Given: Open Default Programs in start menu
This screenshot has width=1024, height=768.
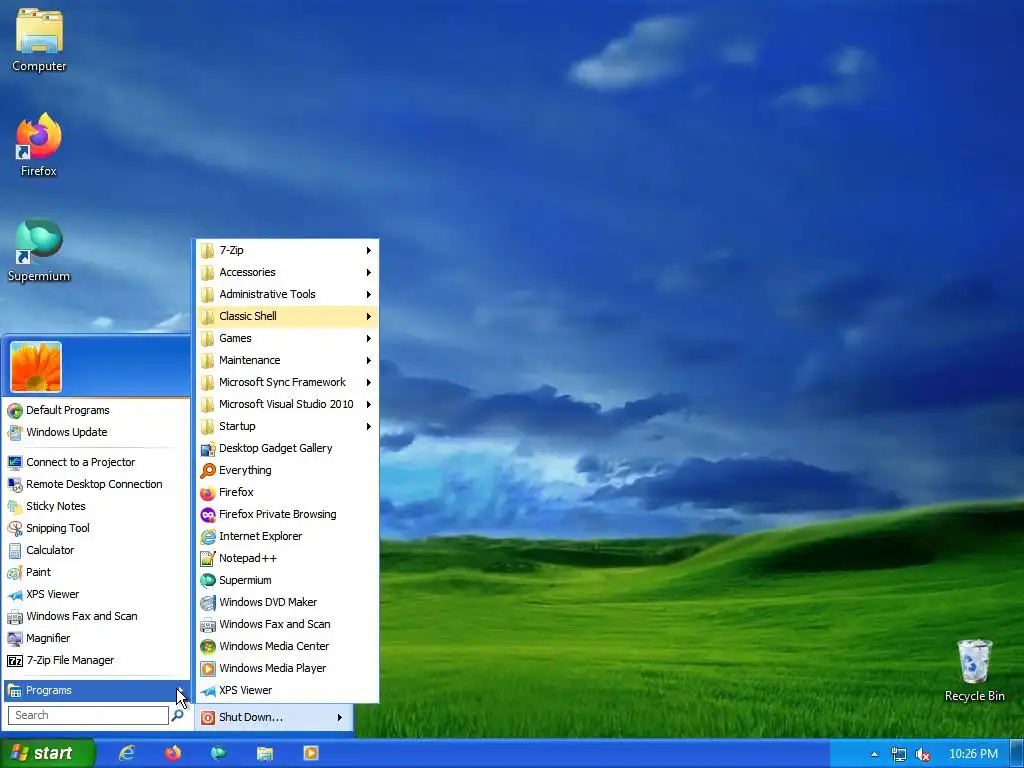Looking at the screenshot, I should (x=96, y=410).
